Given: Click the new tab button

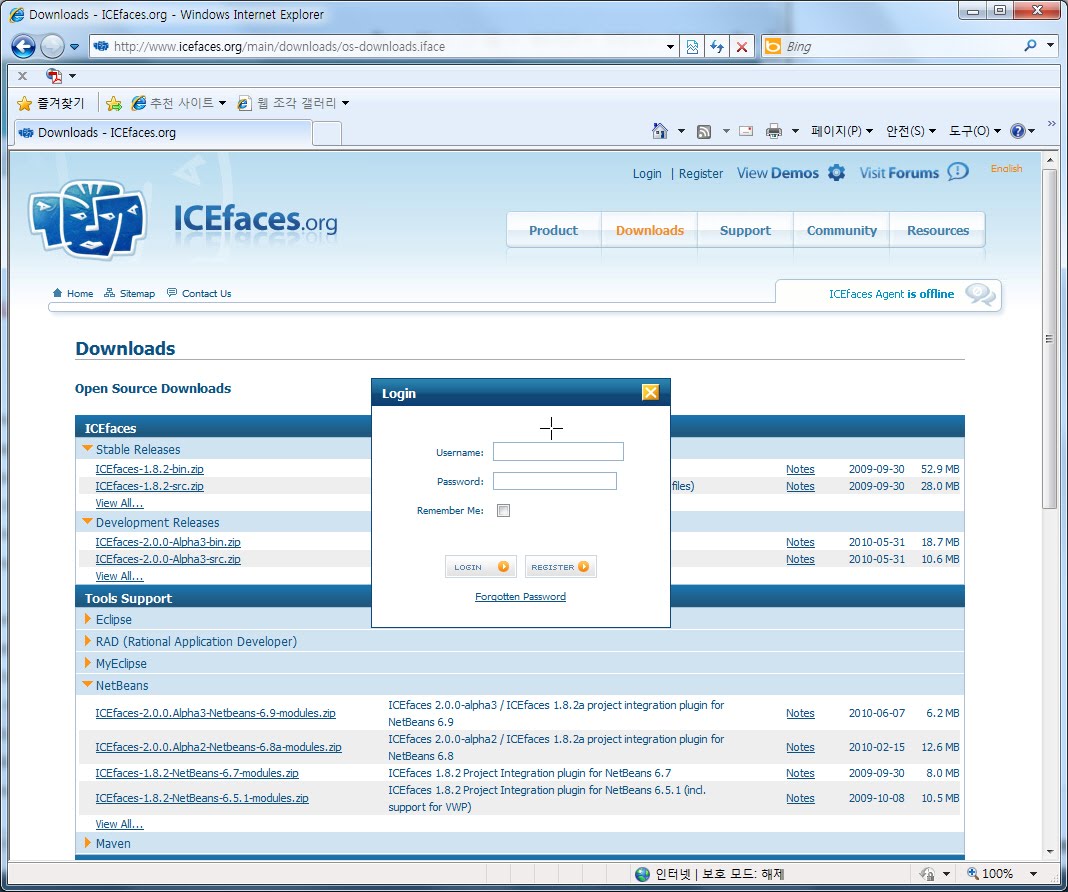Looking at the screenshot, I should coord(327,133).
